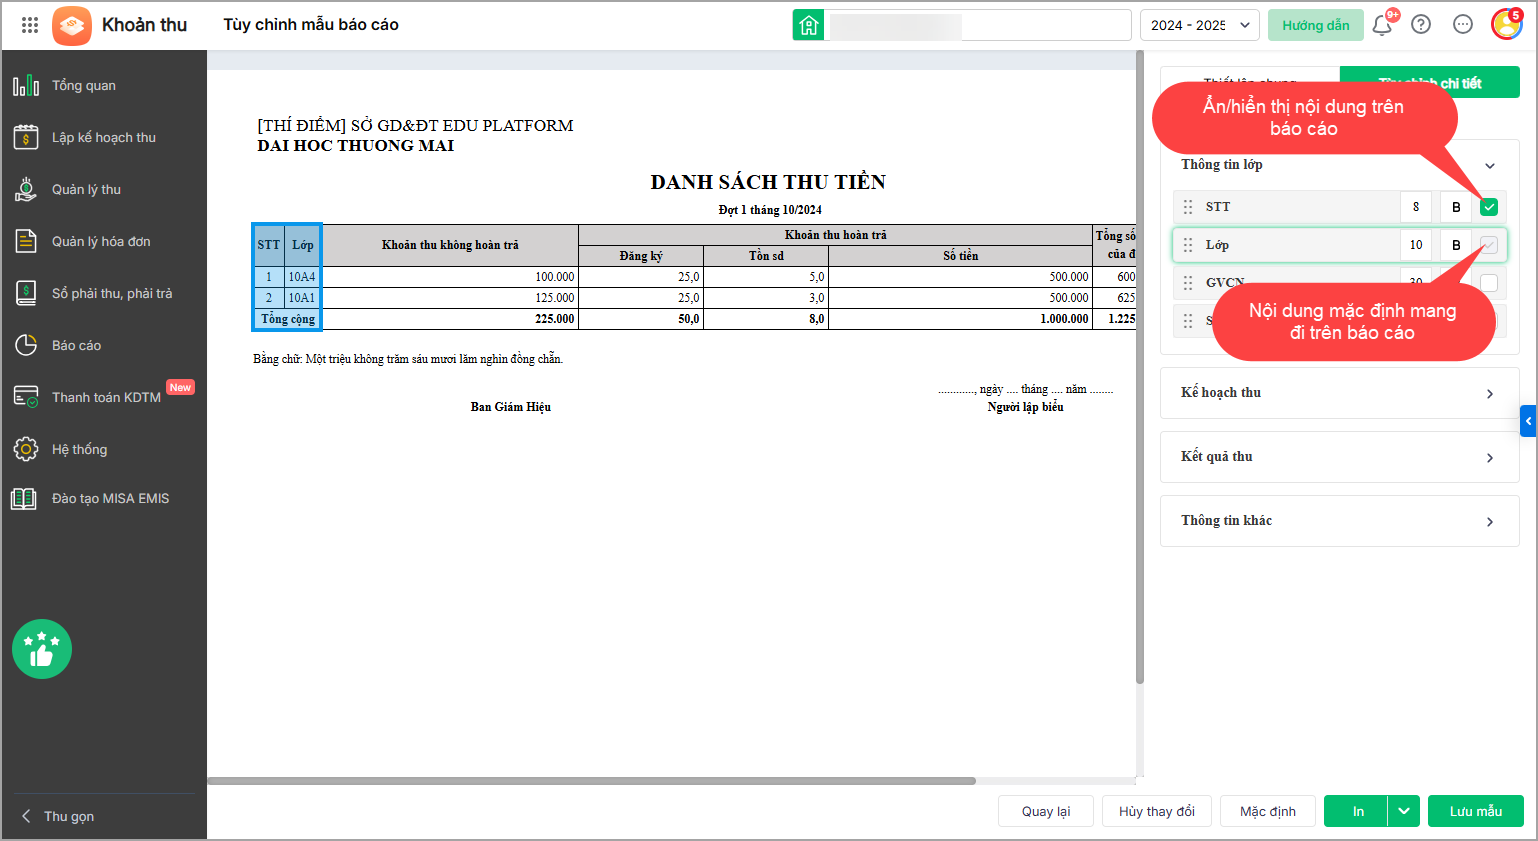Open the help question mark icon
The width and height of the screenshot is (1538, 841).
click(x=1421, y=25)
